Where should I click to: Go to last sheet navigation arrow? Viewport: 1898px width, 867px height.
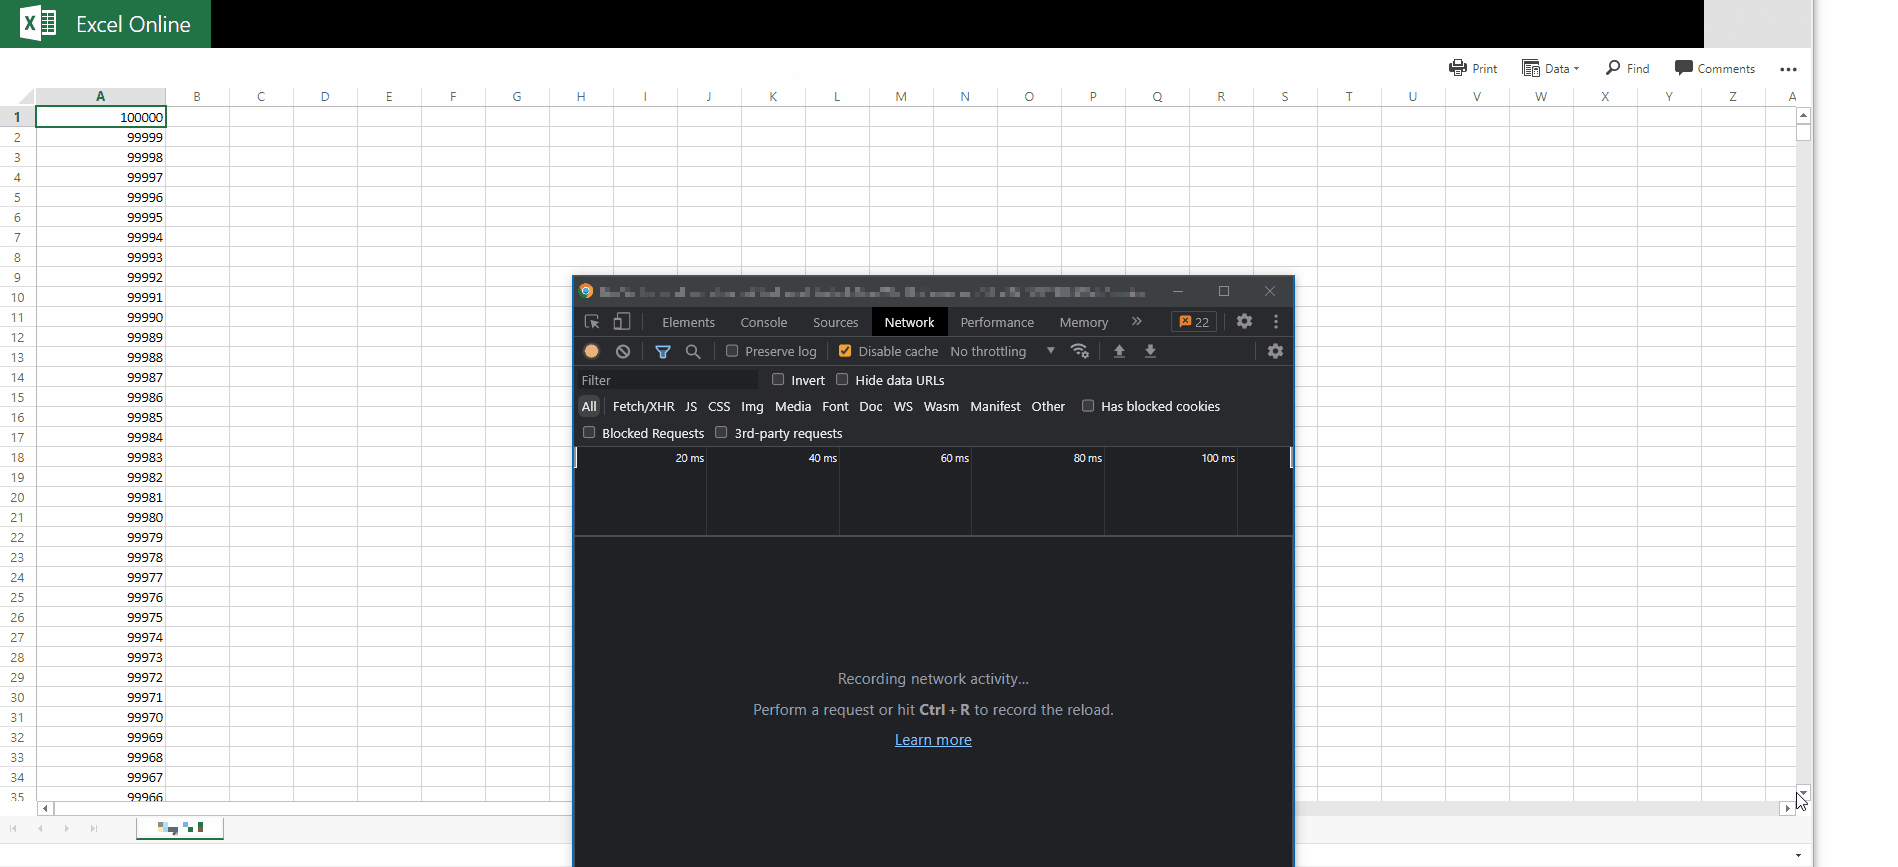coord(94,828)
